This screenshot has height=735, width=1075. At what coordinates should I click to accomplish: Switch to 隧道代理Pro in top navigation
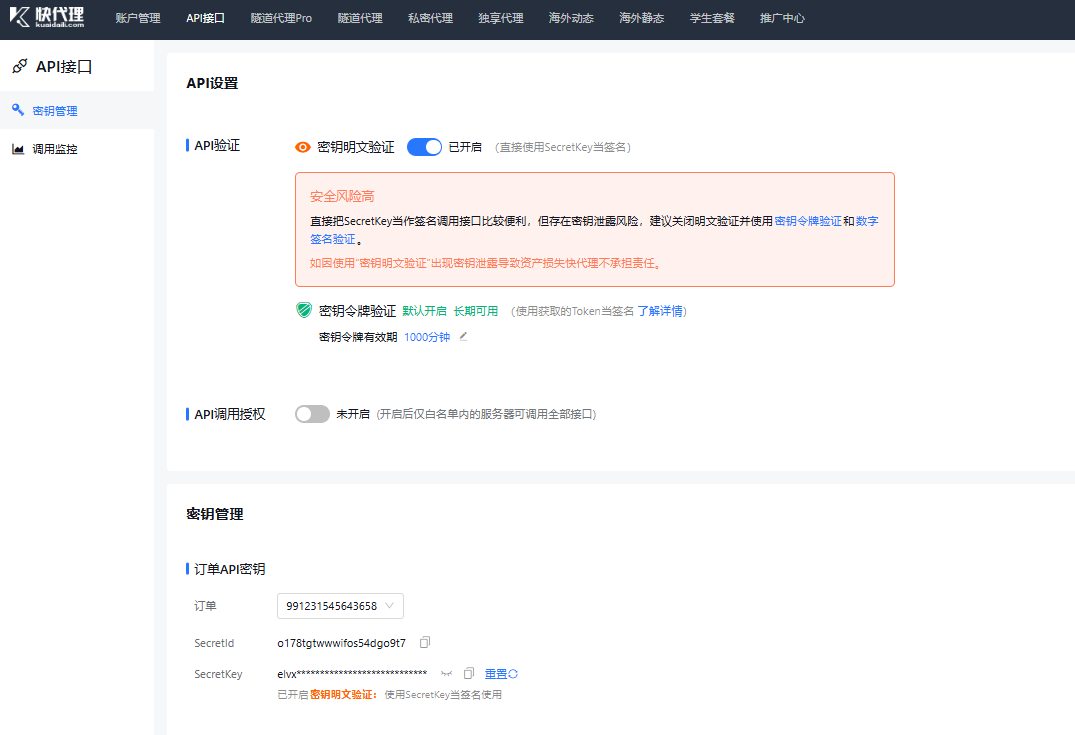click(x=281, y=18)
